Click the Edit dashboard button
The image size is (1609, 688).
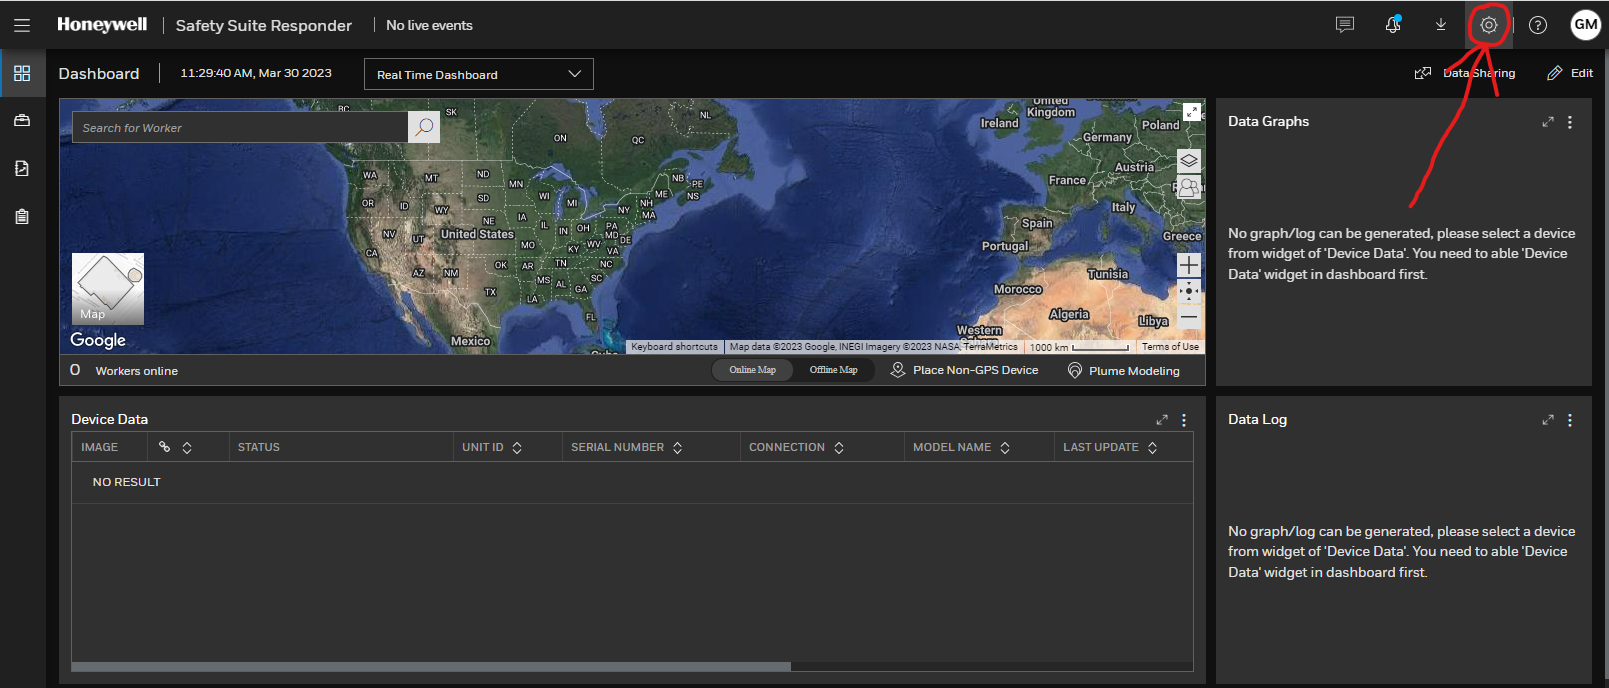click(1570, 73)
